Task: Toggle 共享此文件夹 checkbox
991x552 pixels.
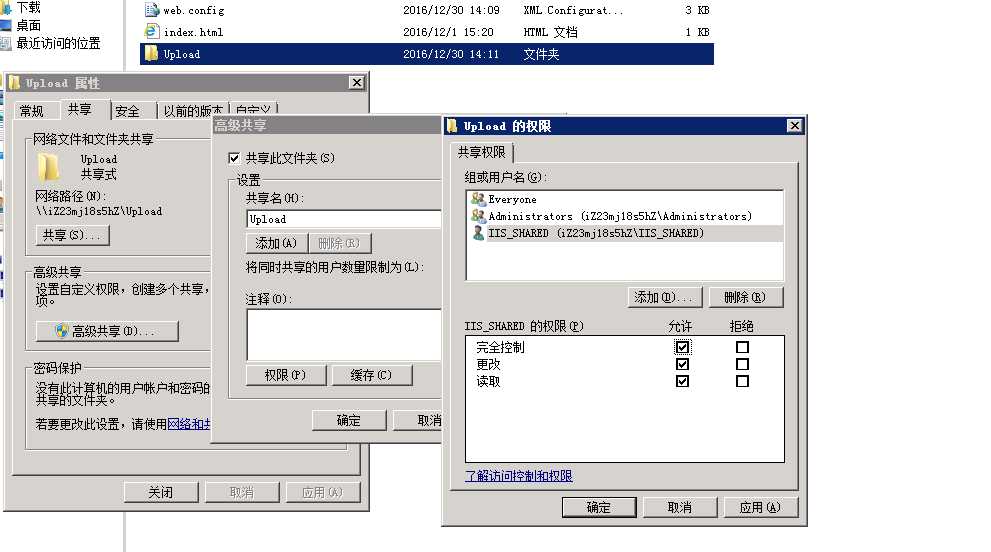Action: (234, 158)
